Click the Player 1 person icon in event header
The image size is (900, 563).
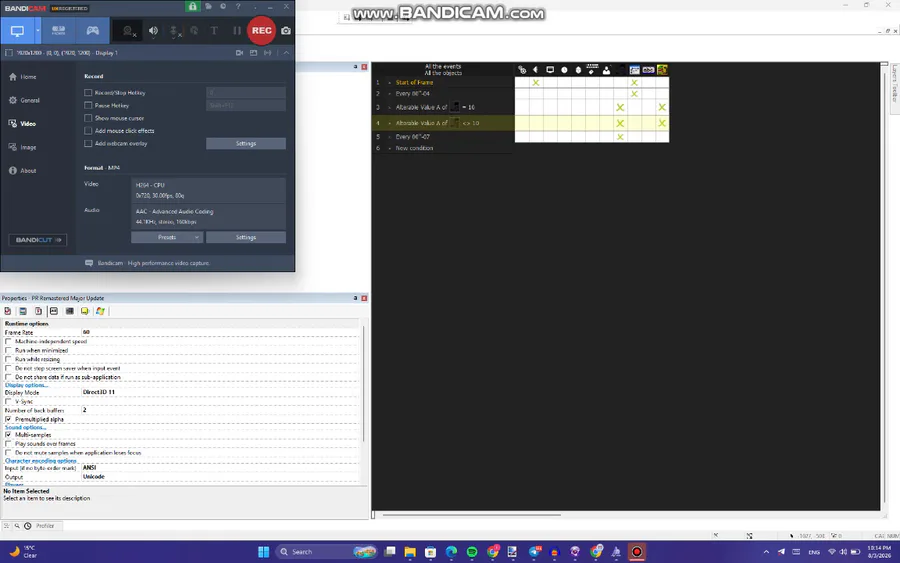[x=606, y=70]
